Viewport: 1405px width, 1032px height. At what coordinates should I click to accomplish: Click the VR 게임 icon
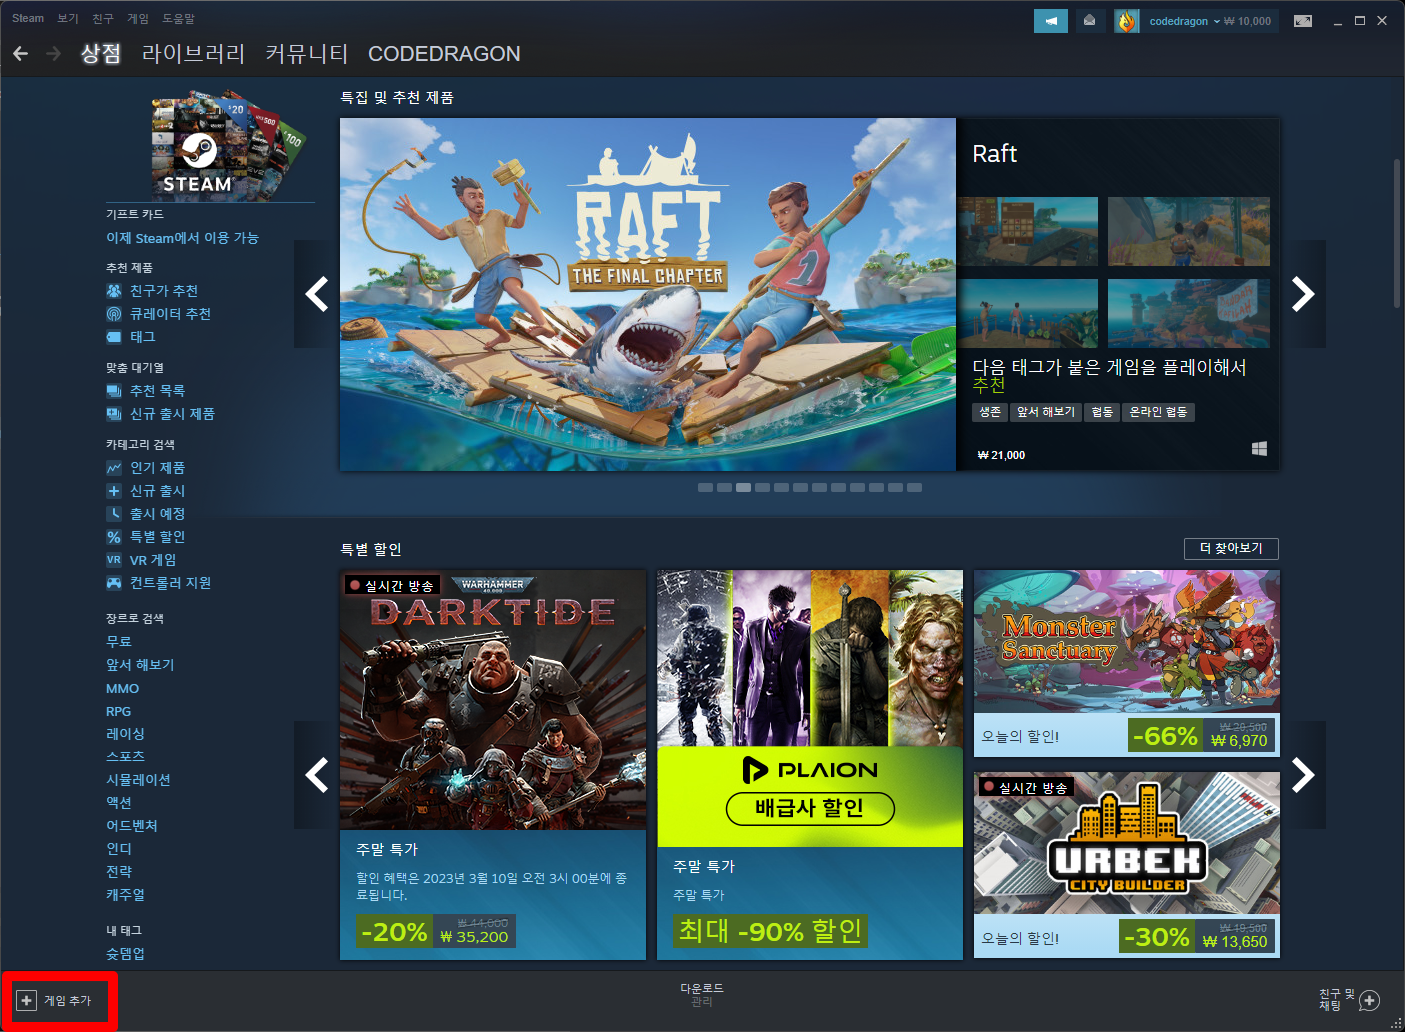tap(114, 560)
